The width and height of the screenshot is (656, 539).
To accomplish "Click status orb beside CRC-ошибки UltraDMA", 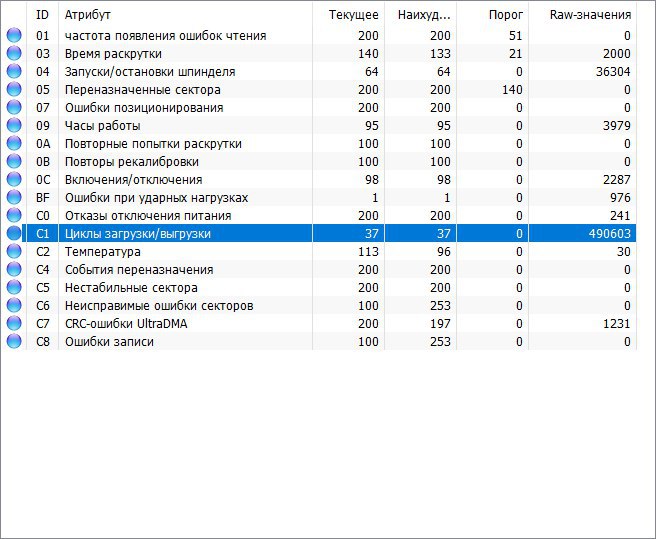I will click(x=14, y=323).
